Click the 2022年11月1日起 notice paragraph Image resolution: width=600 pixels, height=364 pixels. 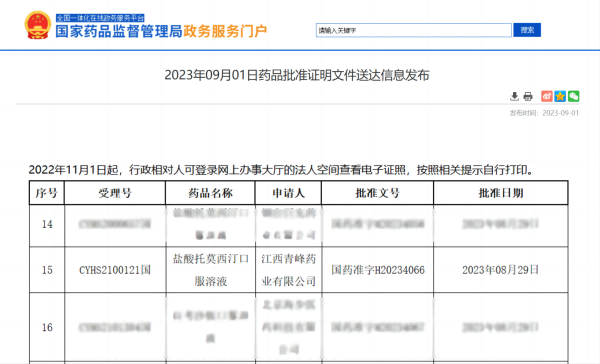(281, 170)
